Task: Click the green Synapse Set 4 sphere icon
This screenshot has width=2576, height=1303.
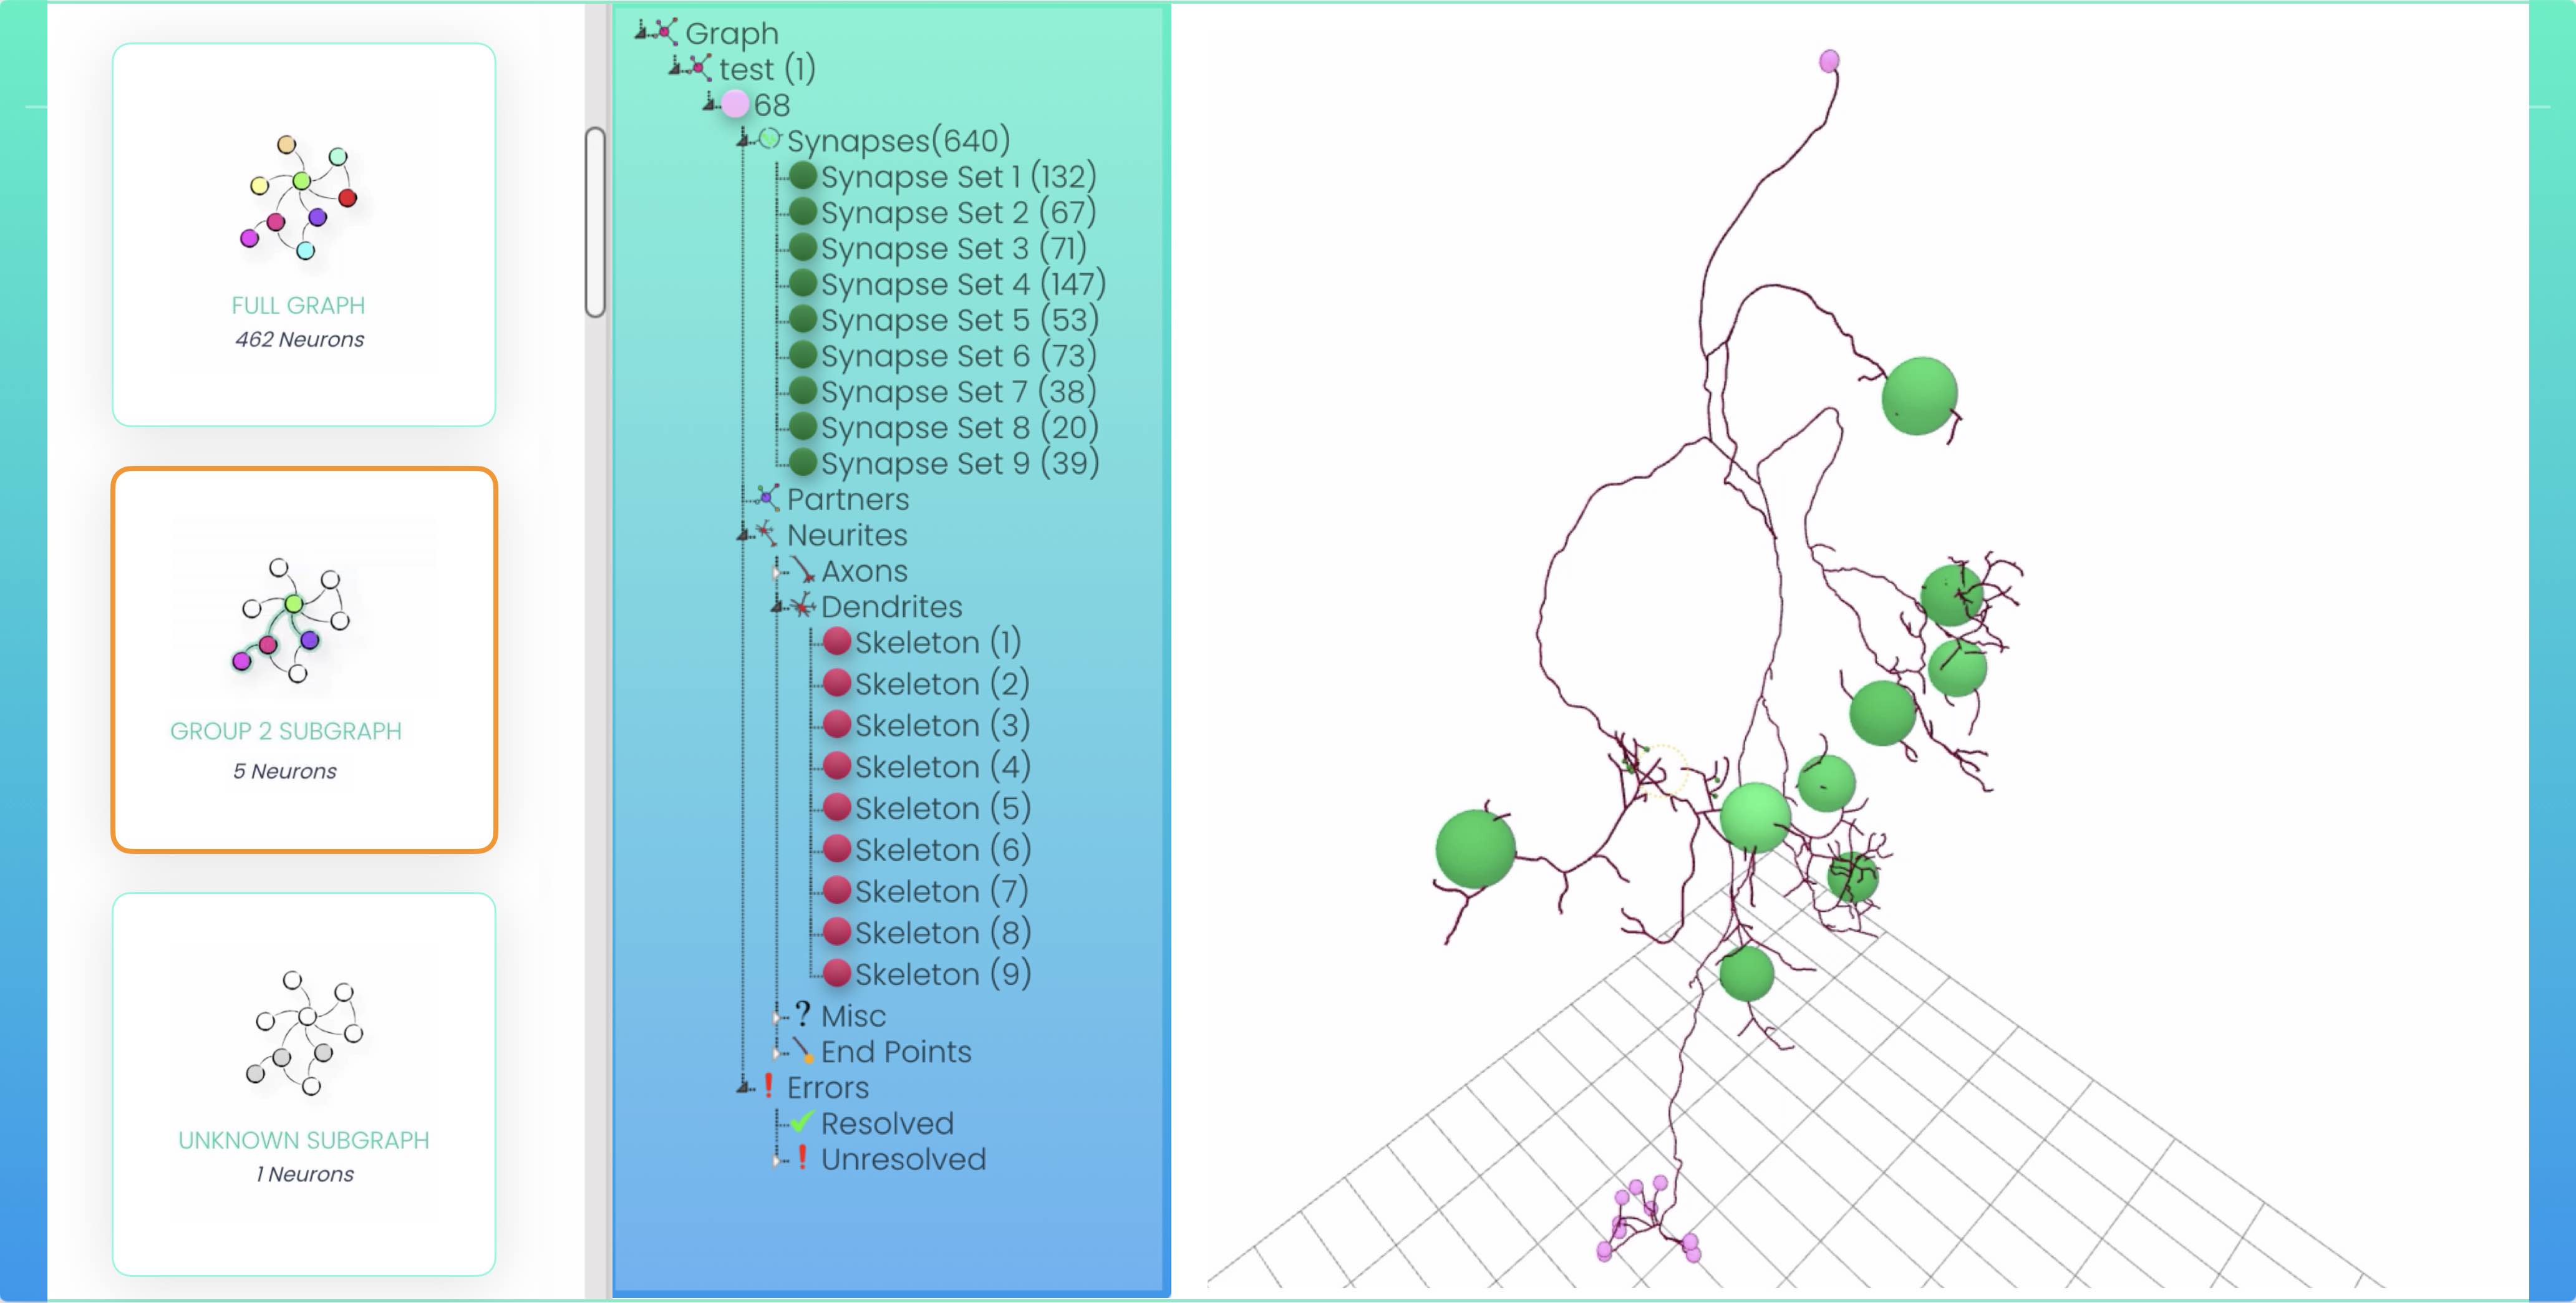Action: [803, 283]
